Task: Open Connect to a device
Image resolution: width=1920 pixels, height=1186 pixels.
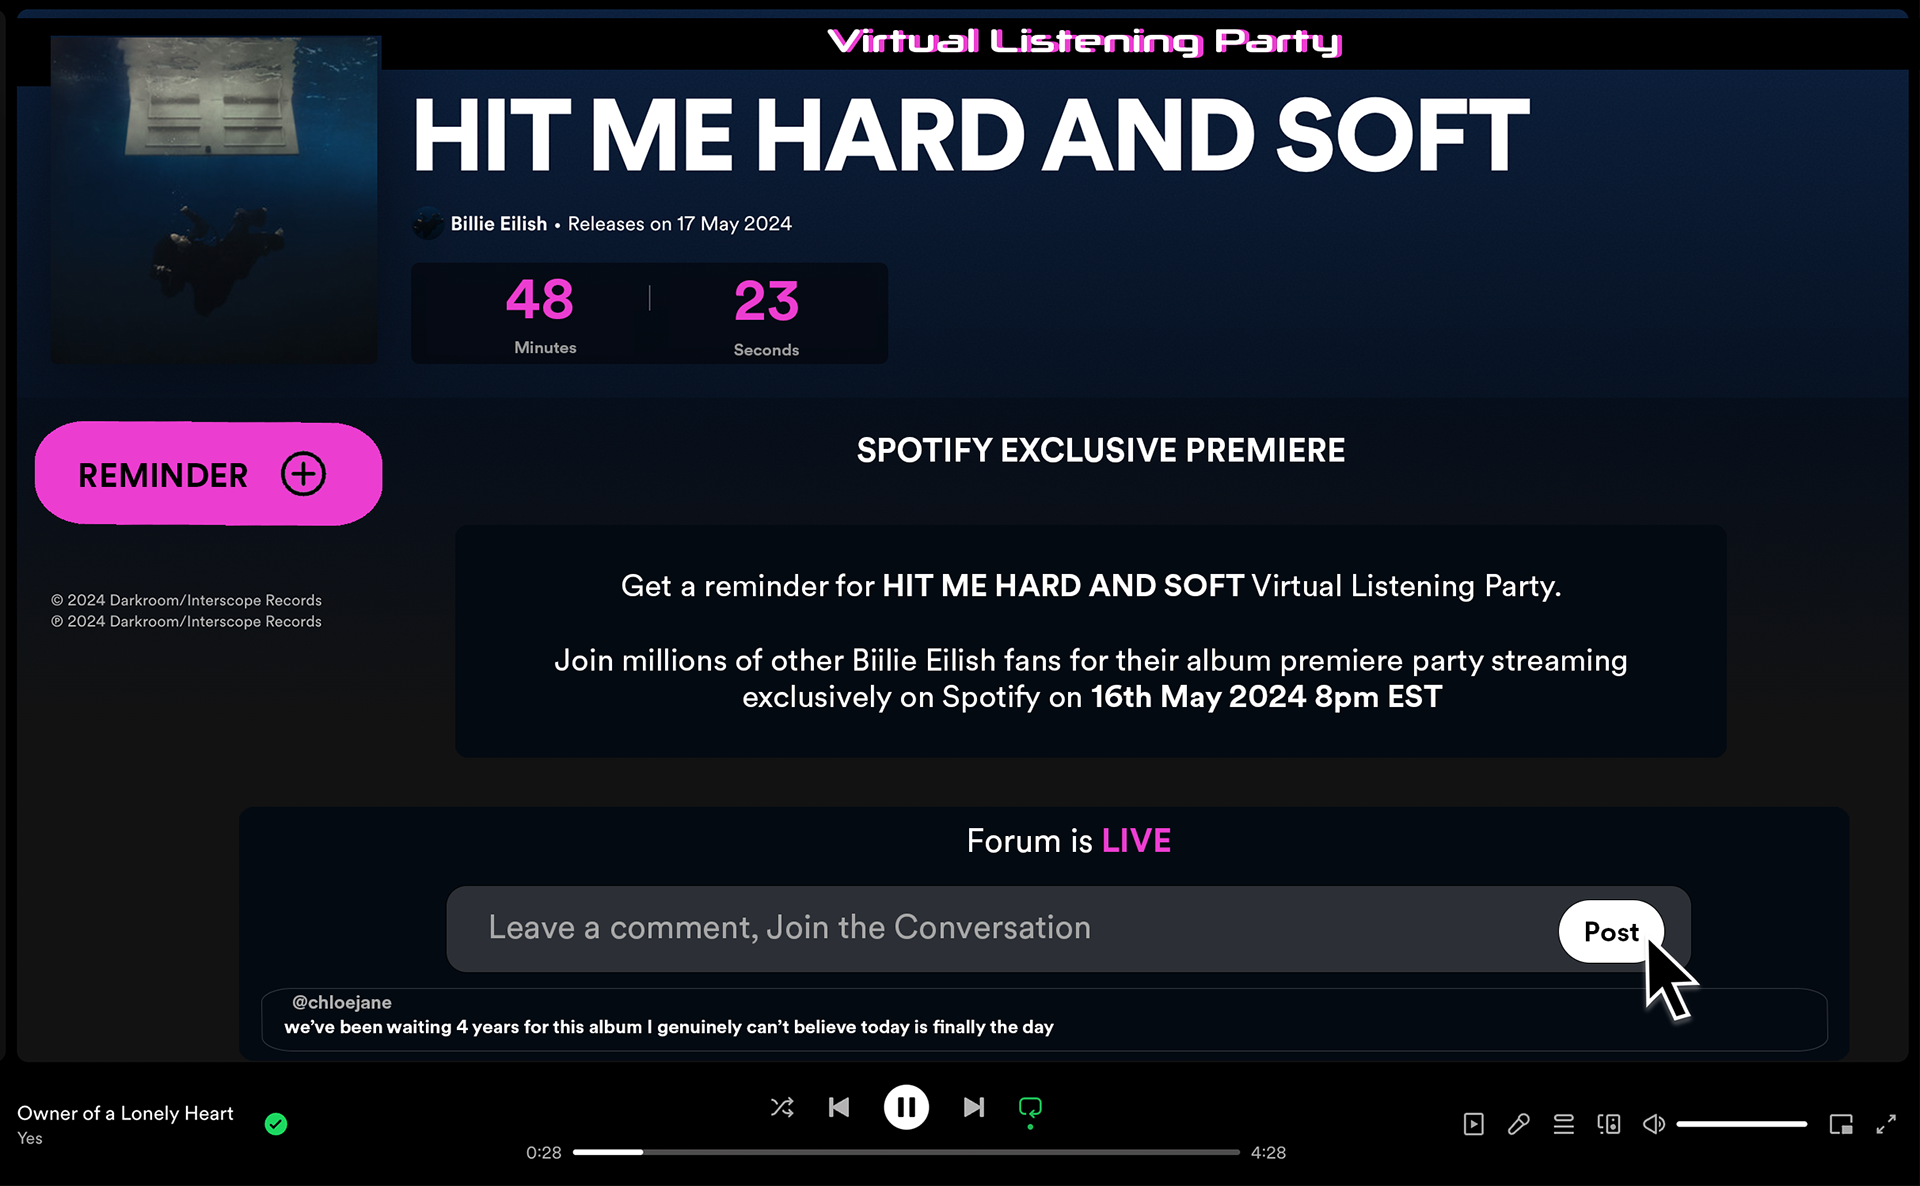Action: (1608, 1124)
